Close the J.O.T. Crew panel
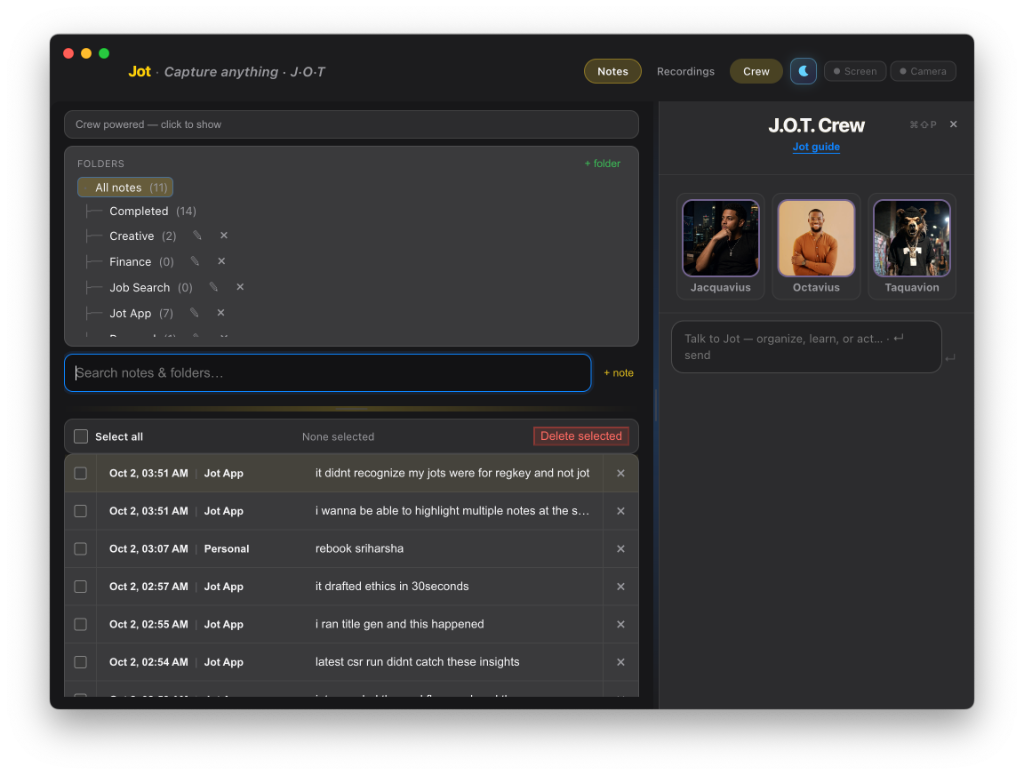The height and width of the screenshot is (775, 1024). [x=953, y=124]
